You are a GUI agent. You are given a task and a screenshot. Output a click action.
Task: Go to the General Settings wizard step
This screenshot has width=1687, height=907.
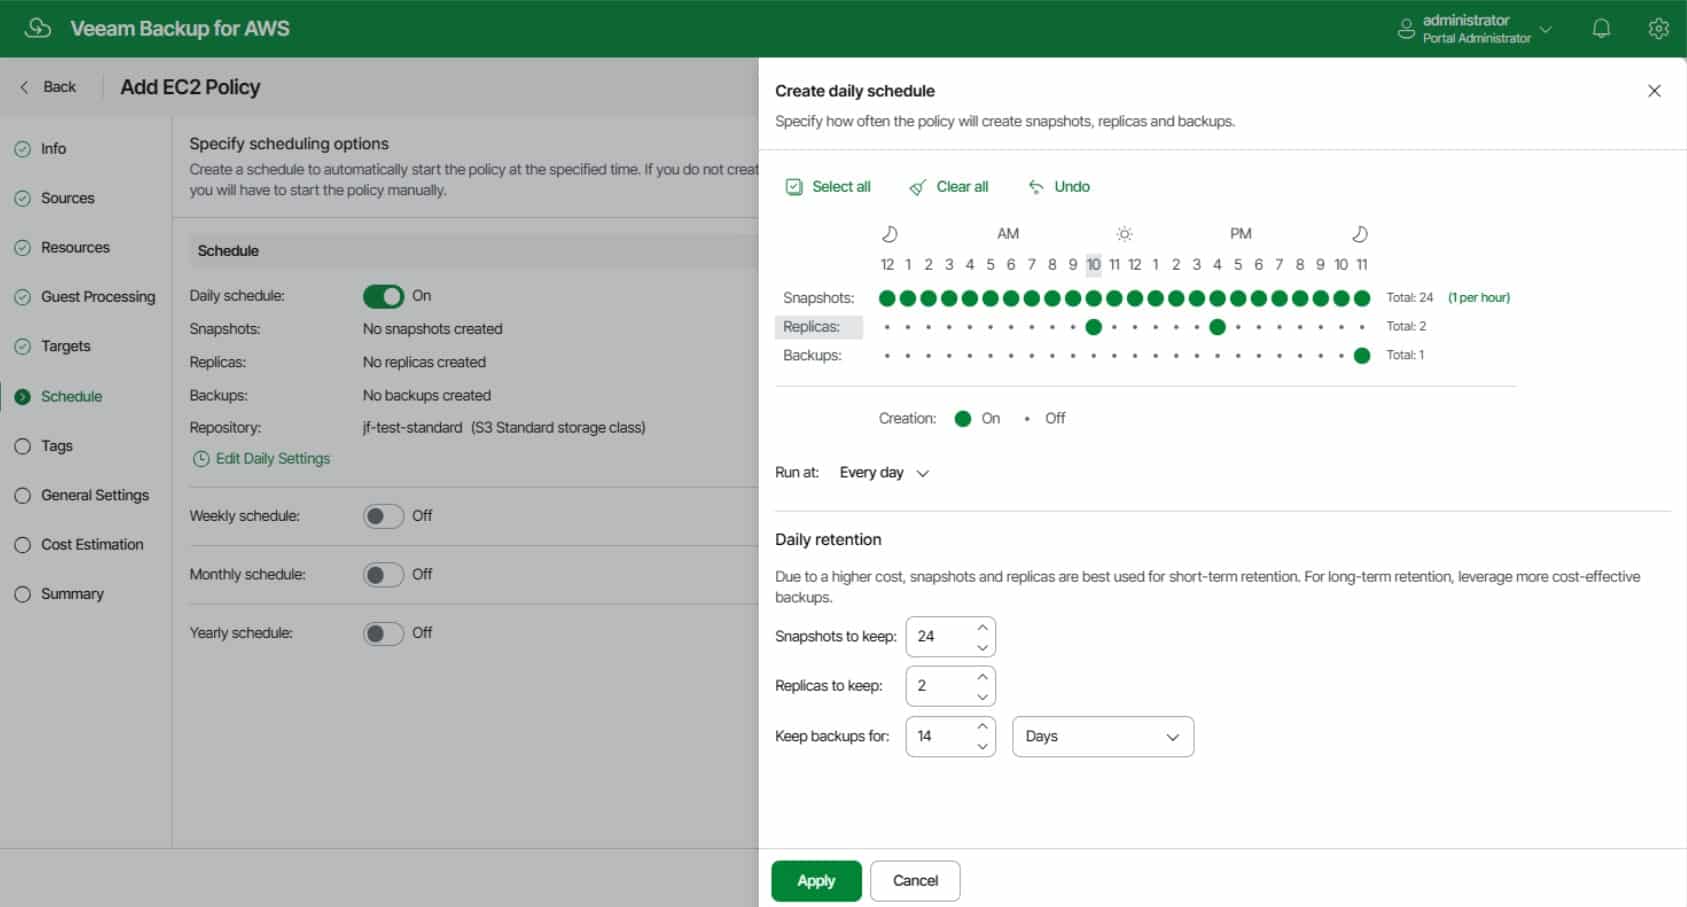(95, 495)
